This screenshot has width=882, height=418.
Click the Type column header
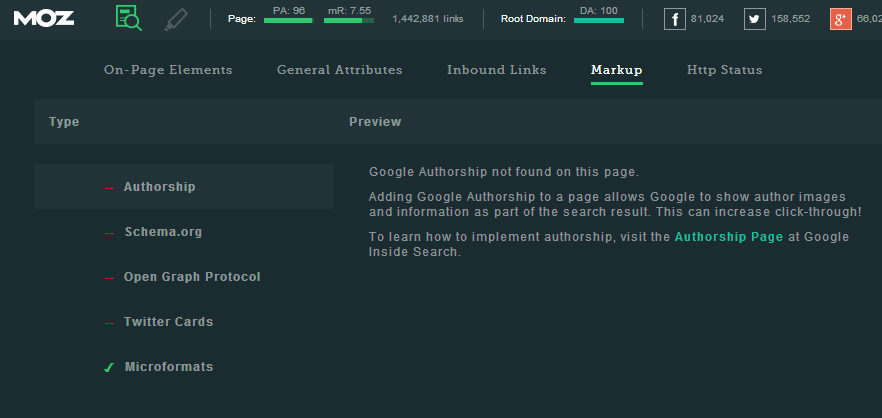(64, 122)
